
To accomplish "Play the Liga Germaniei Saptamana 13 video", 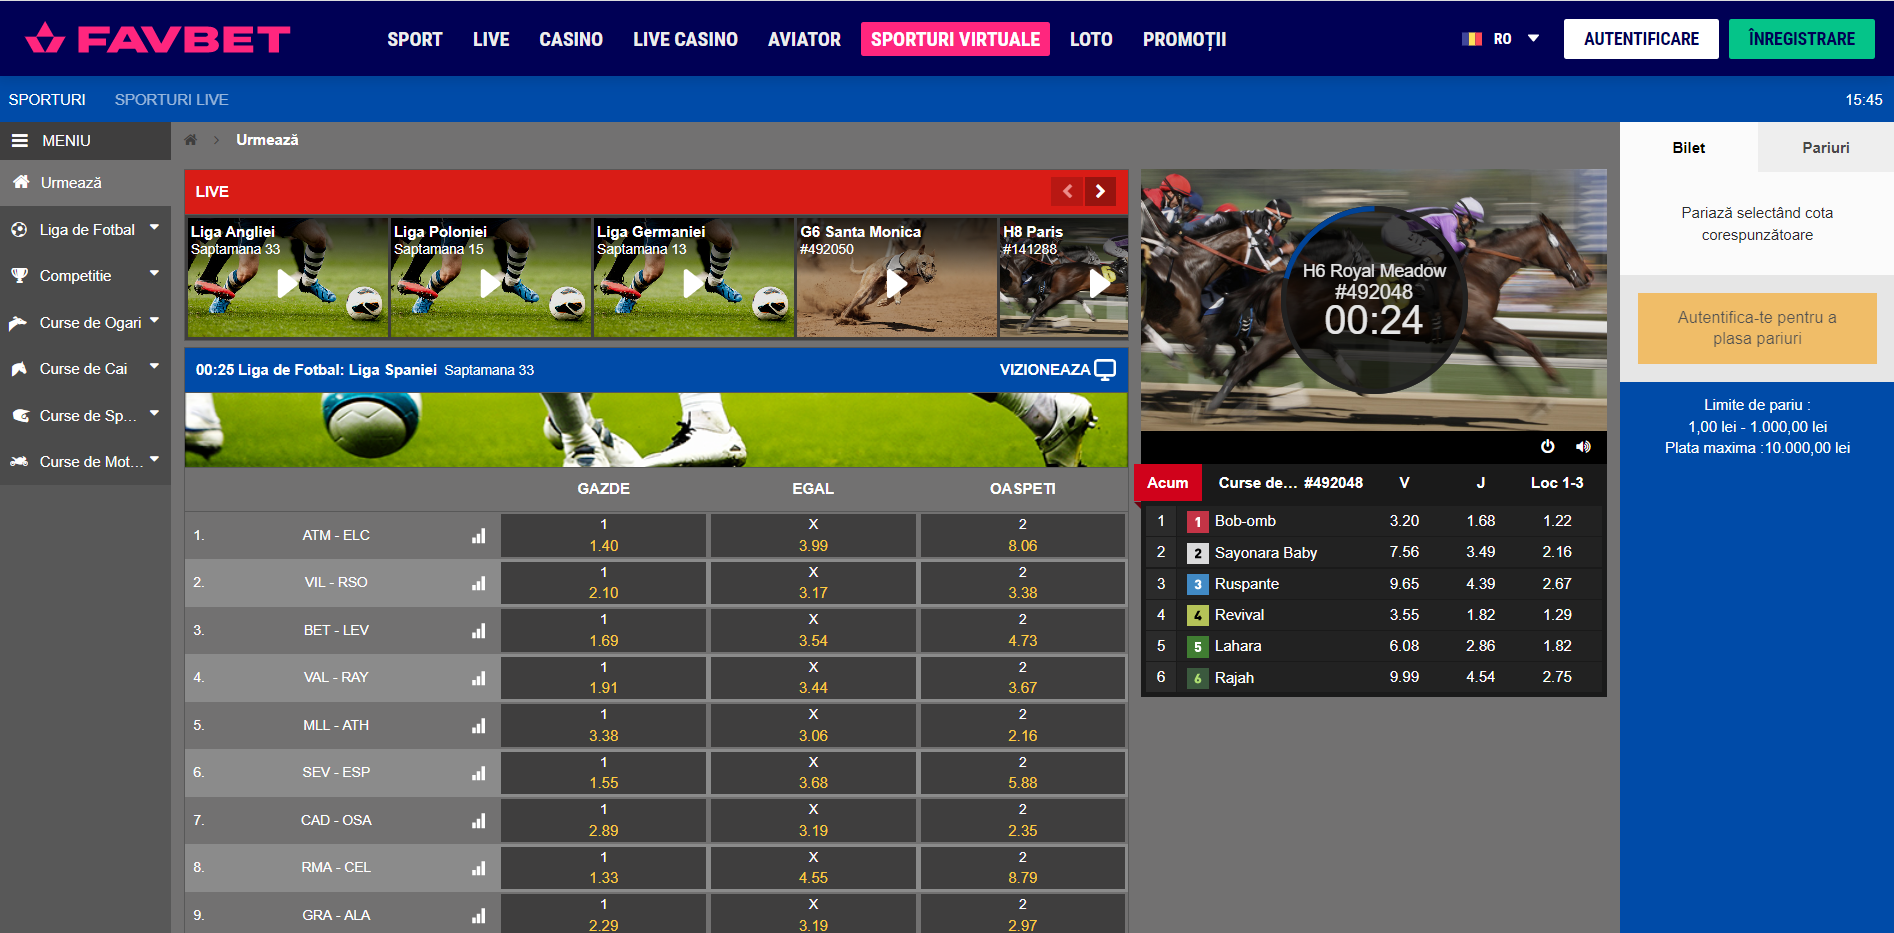I will [x=693, y=278].
